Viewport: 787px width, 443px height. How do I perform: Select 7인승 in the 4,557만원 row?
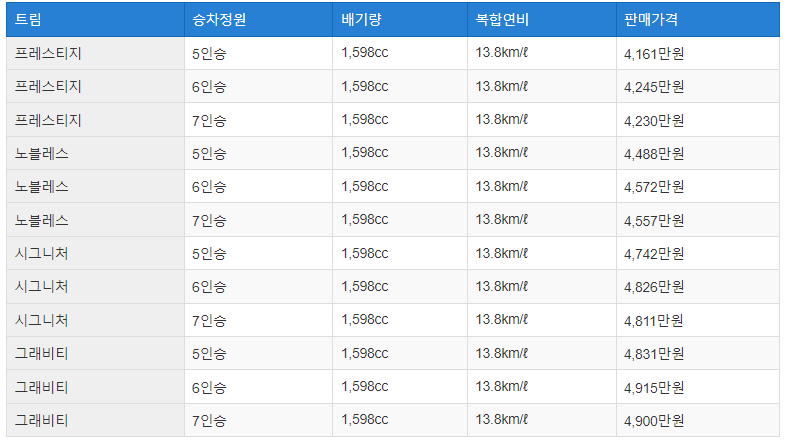(x=209, y=220)
